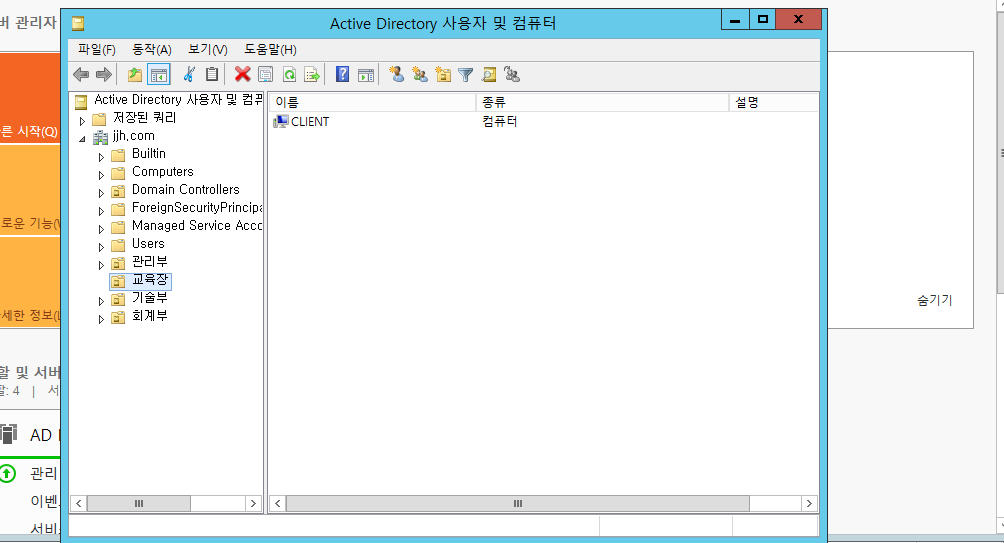The height and width of the screenshot is (543, 1004).
Task: Open the Properties toolbar icon
Action: pos(265,75)
